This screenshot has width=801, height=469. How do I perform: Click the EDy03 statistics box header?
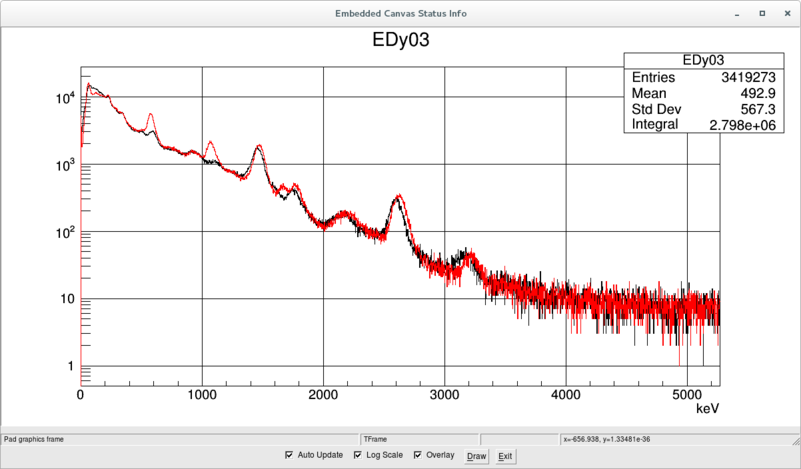click(x=703, y=60)
